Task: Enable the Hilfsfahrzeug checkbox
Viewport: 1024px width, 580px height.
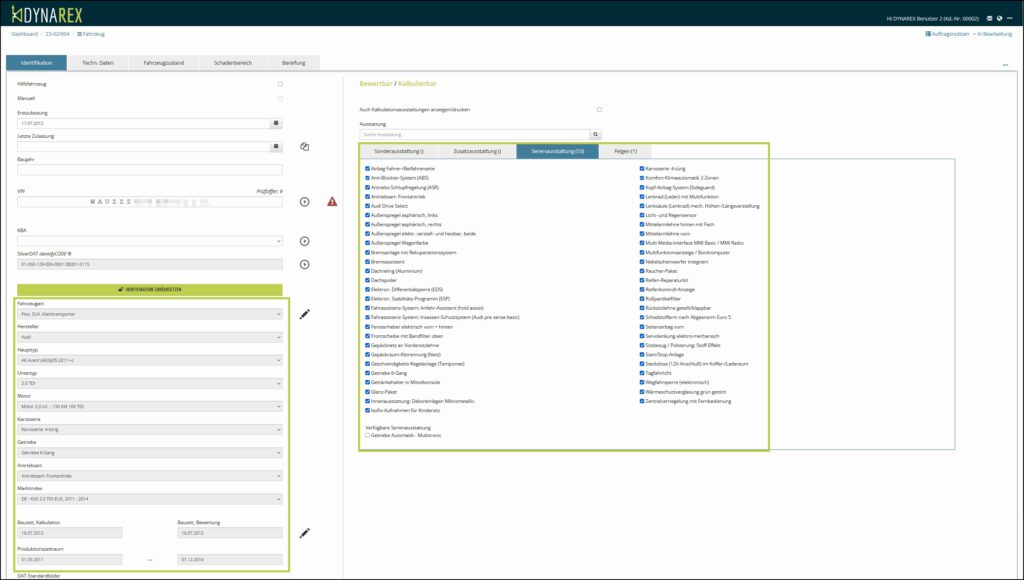Action: [x=280, y=84]
